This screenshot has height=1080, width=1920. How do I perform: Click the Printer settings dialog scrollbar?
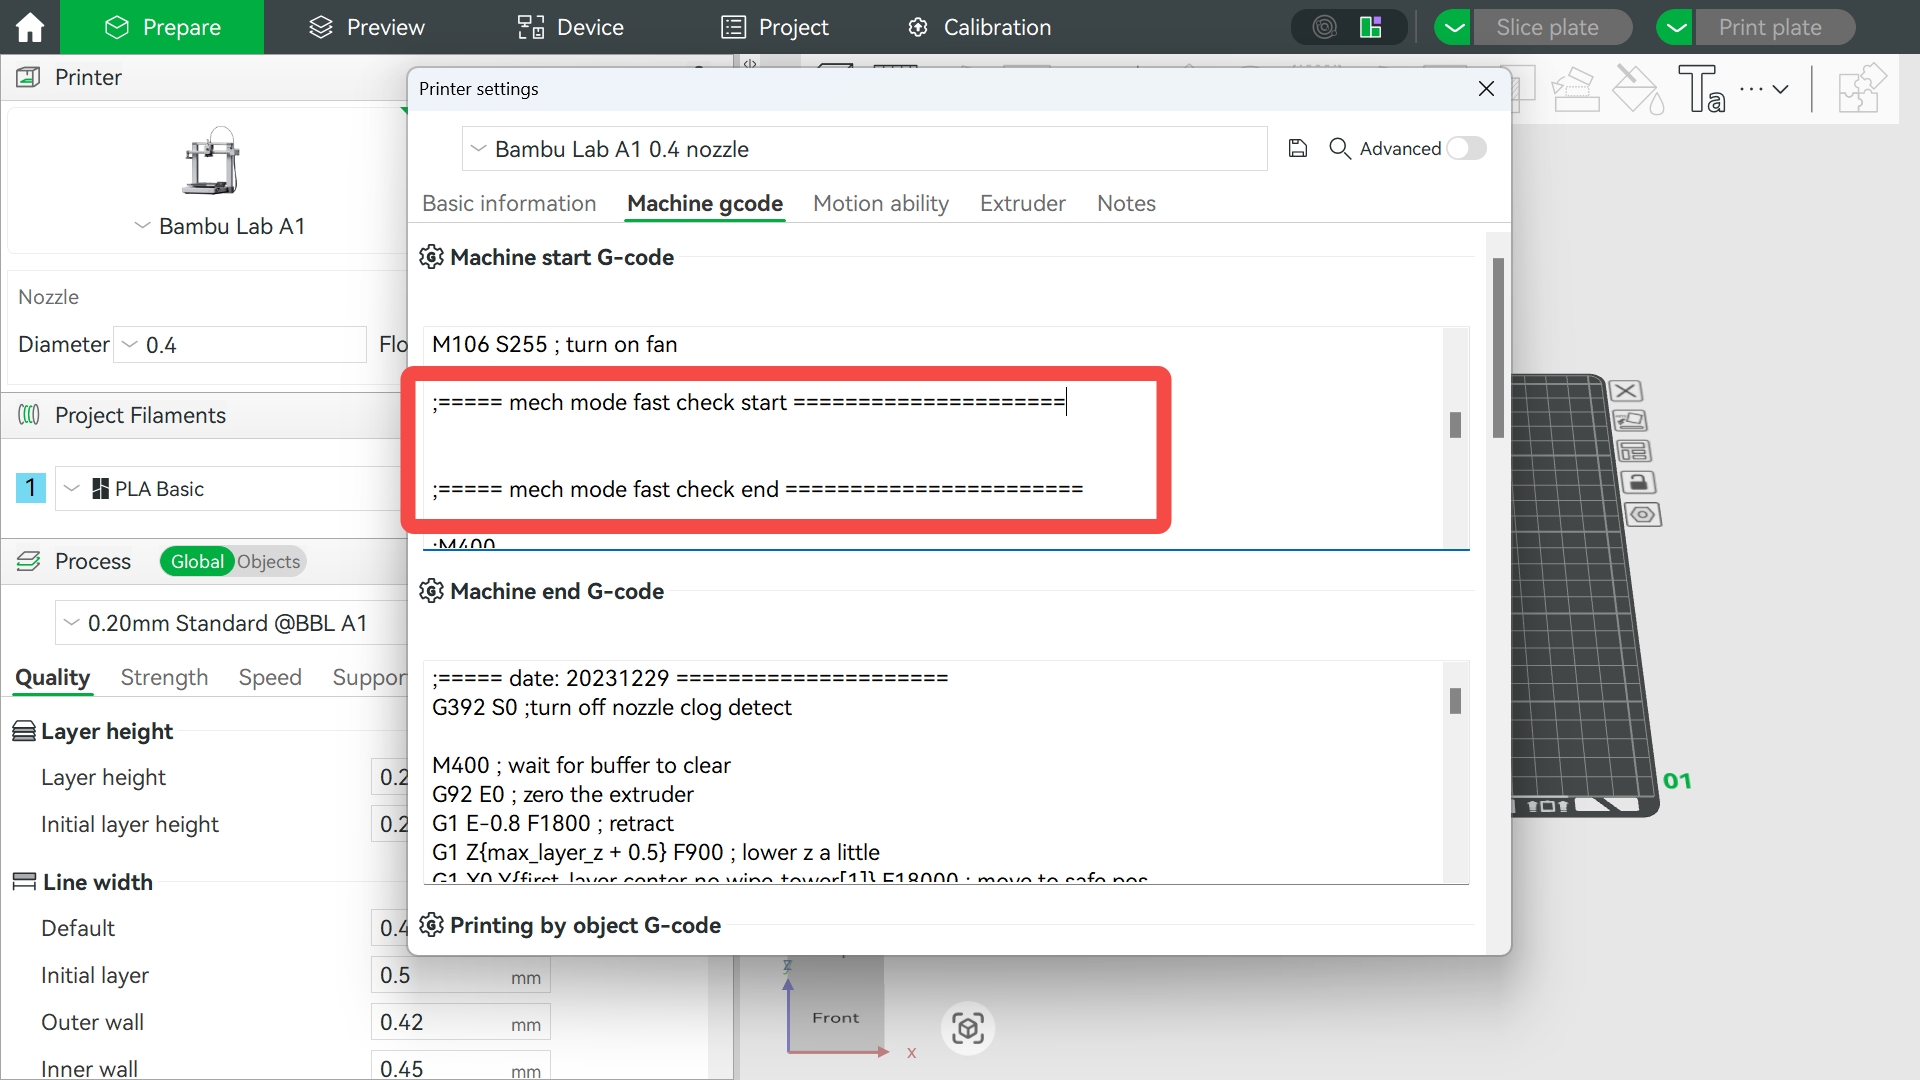point(1498,348)
